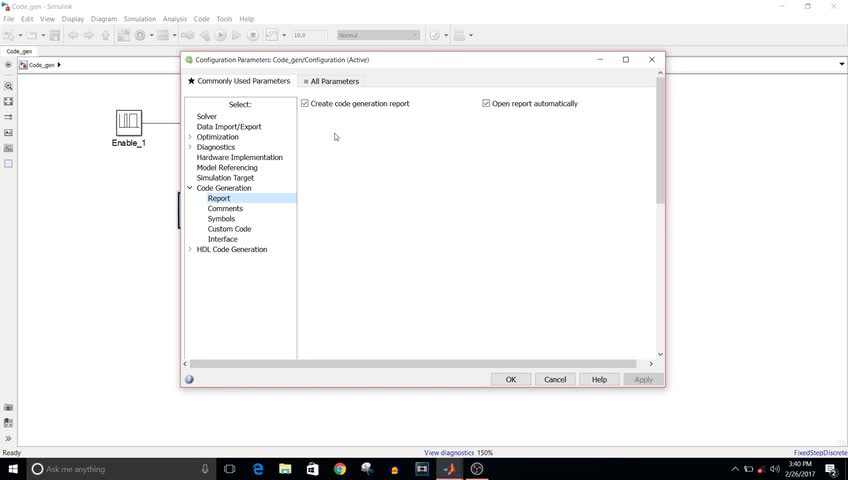Toggle sample time display arrows icon
The height and width of the screenshot is (480, 848).
(8, 117)
